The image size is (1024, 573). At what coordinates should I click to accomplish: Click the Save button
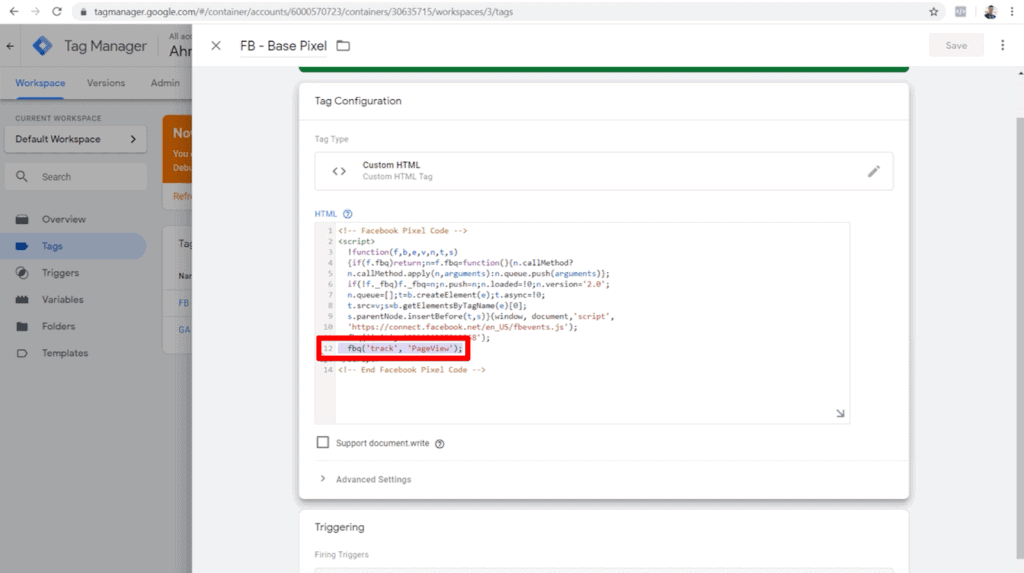(x=956, y=45)
